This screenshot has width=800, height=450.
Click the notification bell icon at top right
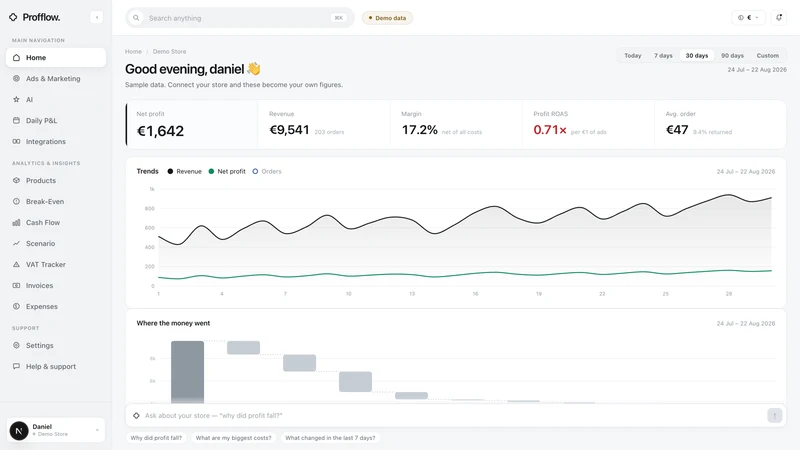(x=779, y=17)
